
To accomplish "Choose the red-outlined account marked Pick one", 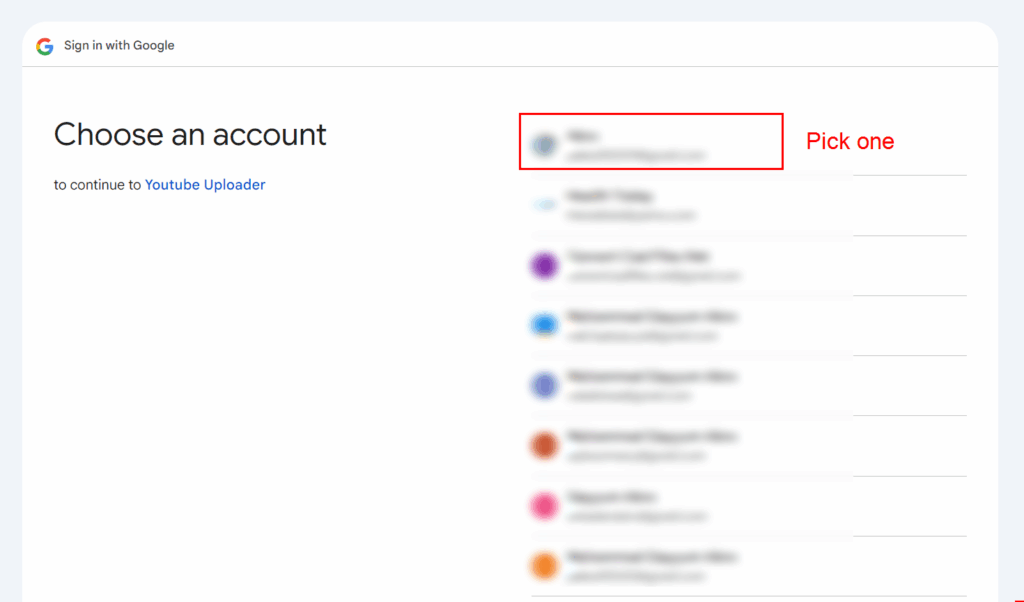I will (650, 141).
